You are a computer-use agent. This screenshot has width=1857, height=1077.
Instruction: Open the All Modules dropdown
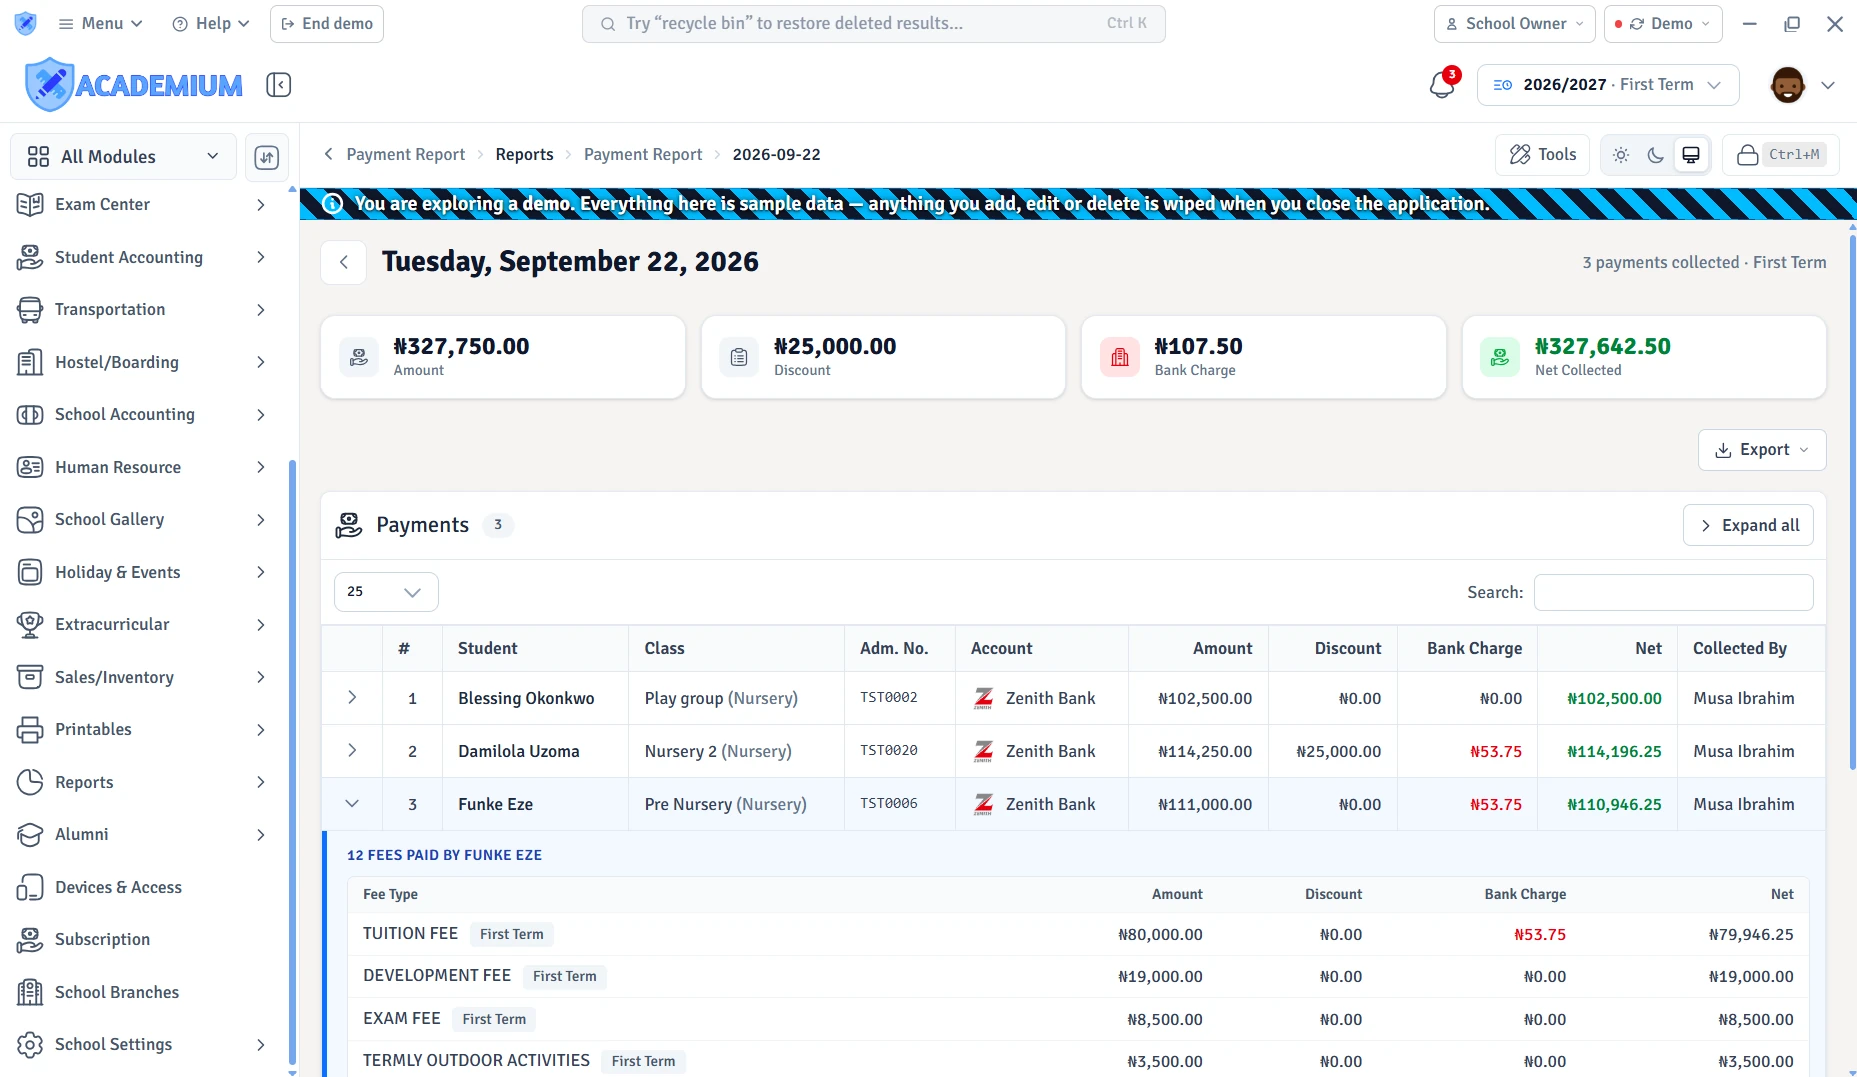tap(123, 157)
